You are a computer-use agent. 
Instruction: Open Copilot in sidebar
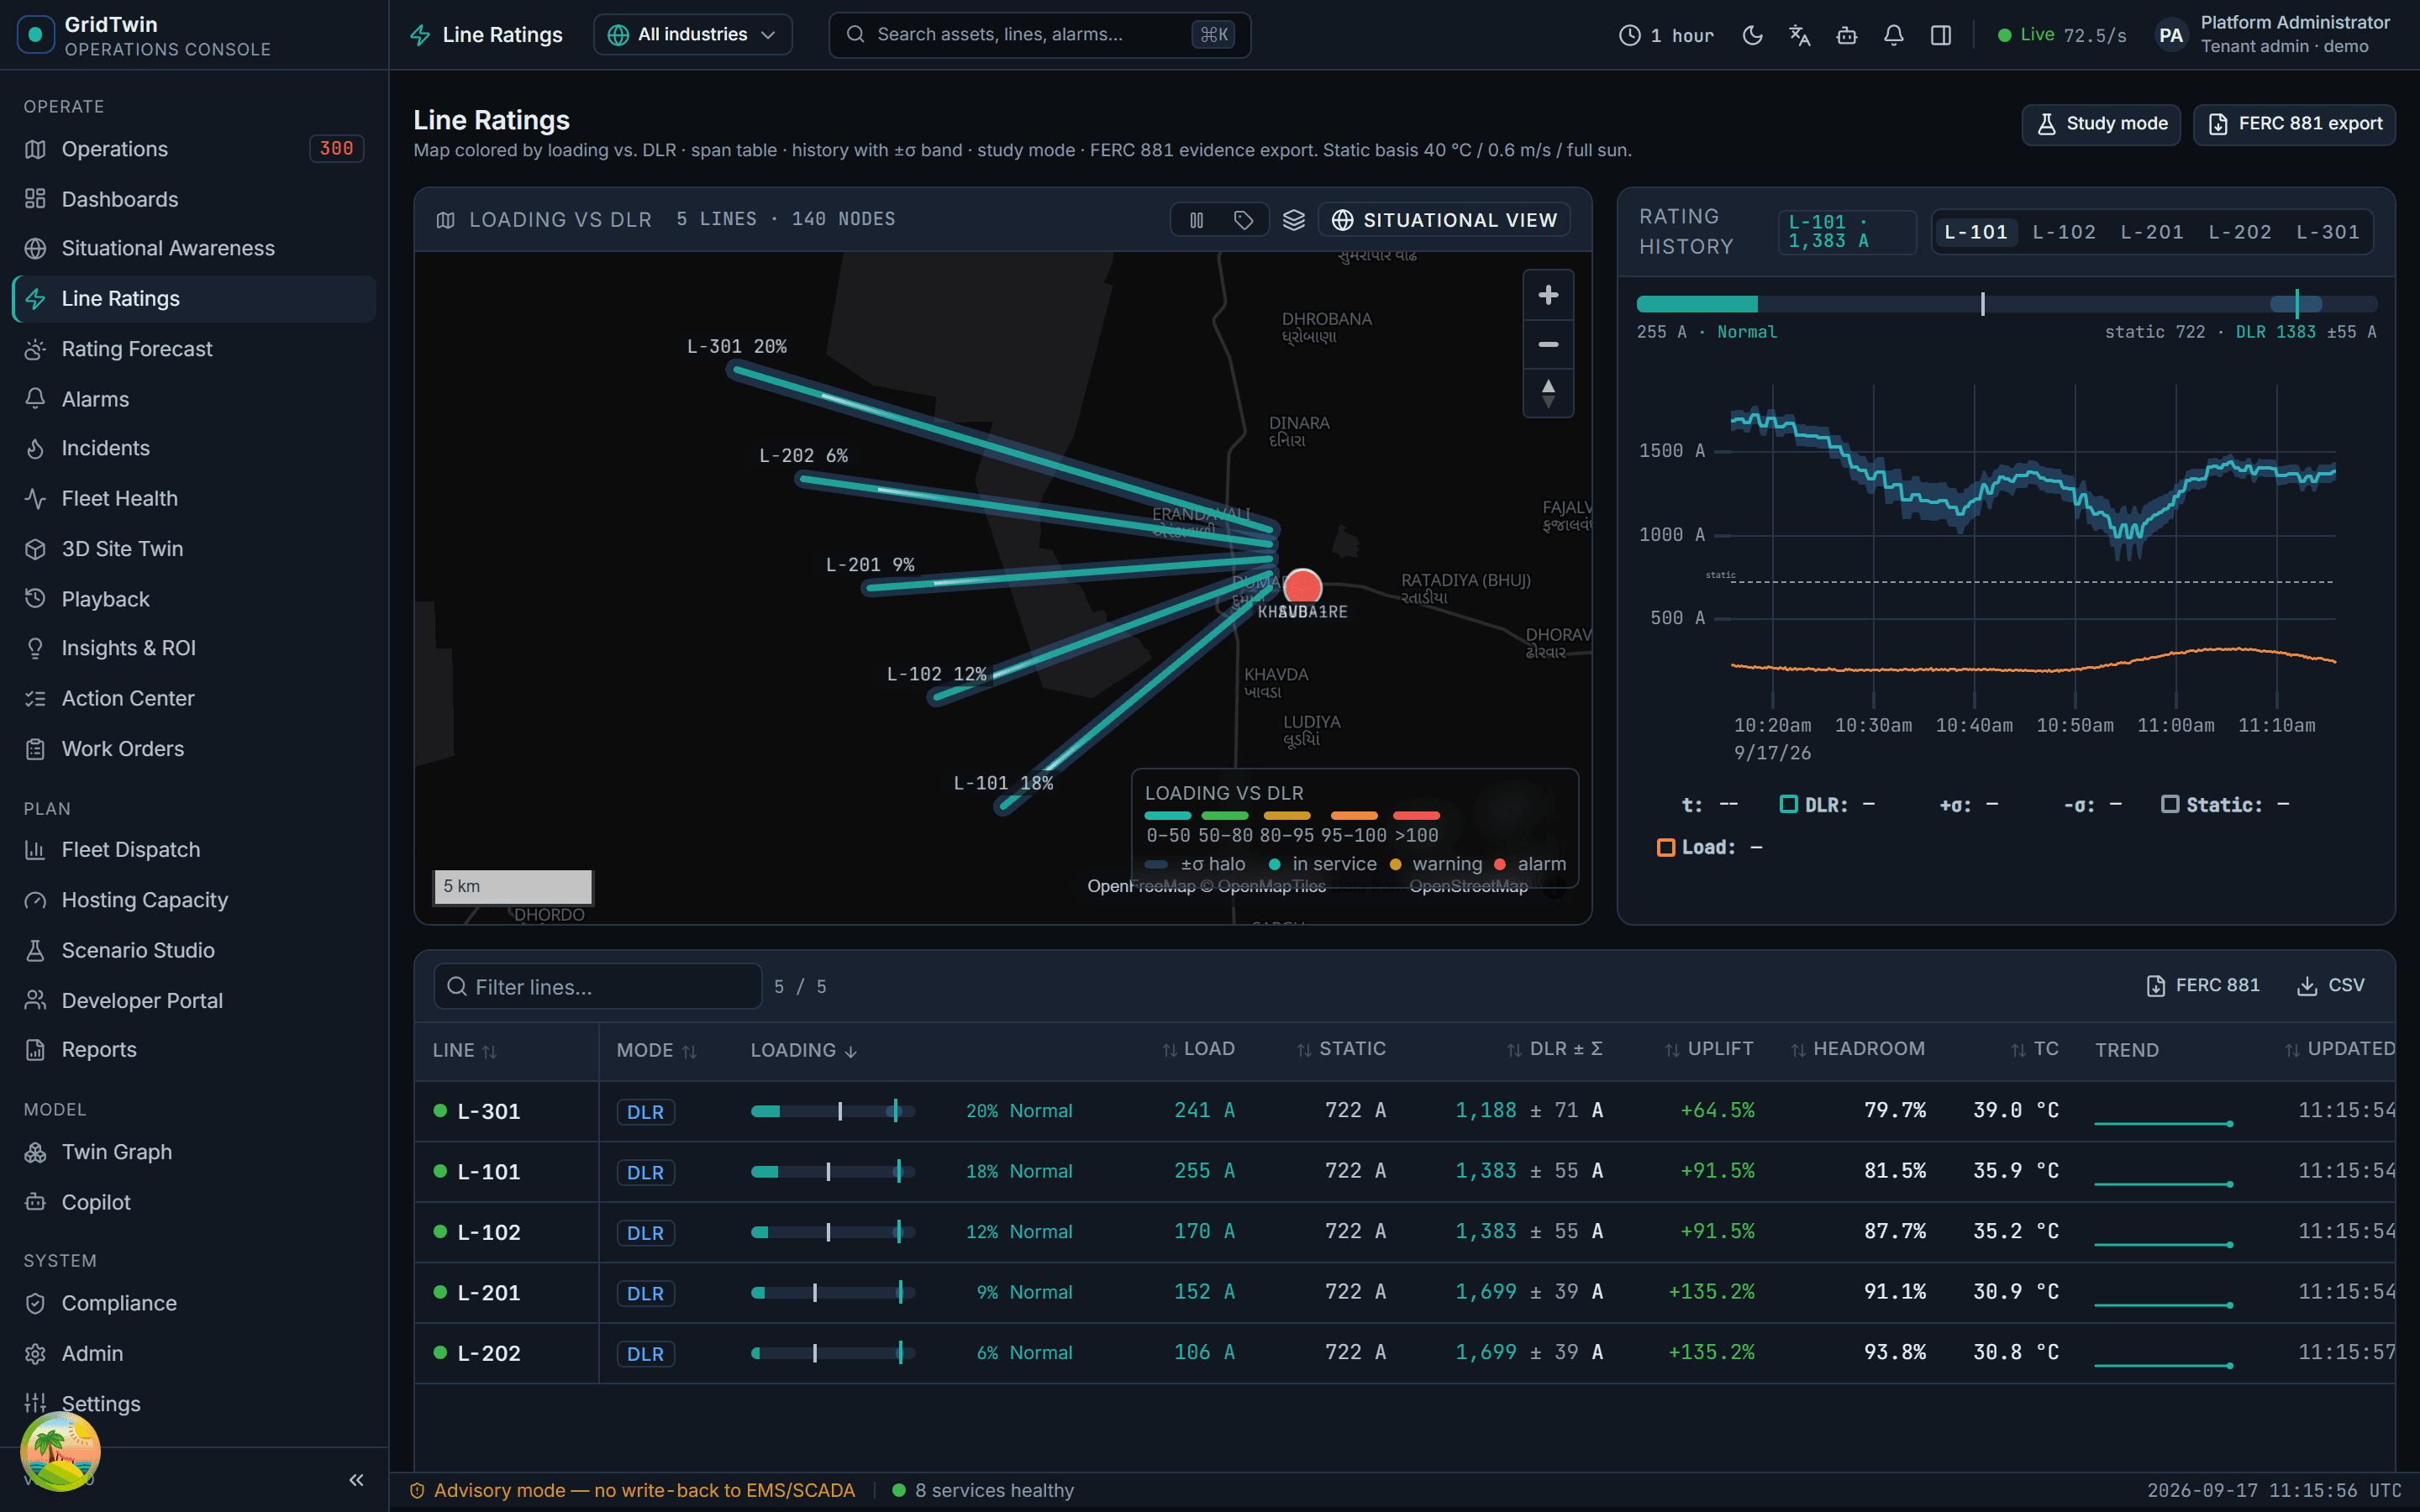194,1202
